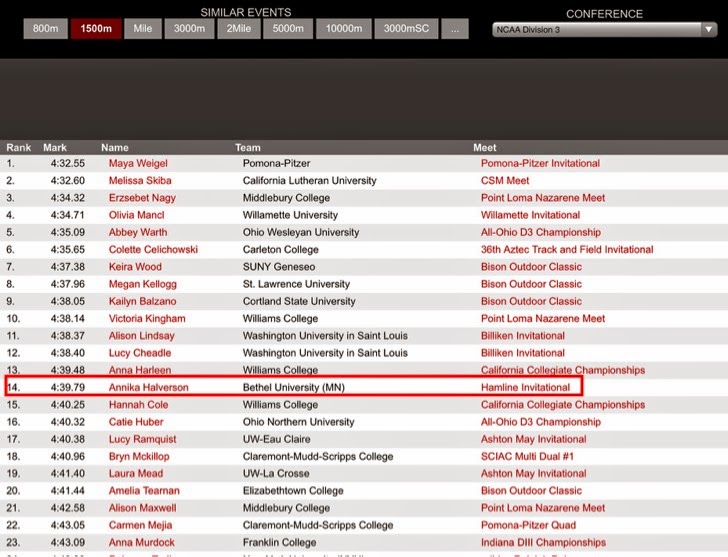Select team text SUNY Geneseo
This screenshot has height=557, width=728.
(279, 267)
